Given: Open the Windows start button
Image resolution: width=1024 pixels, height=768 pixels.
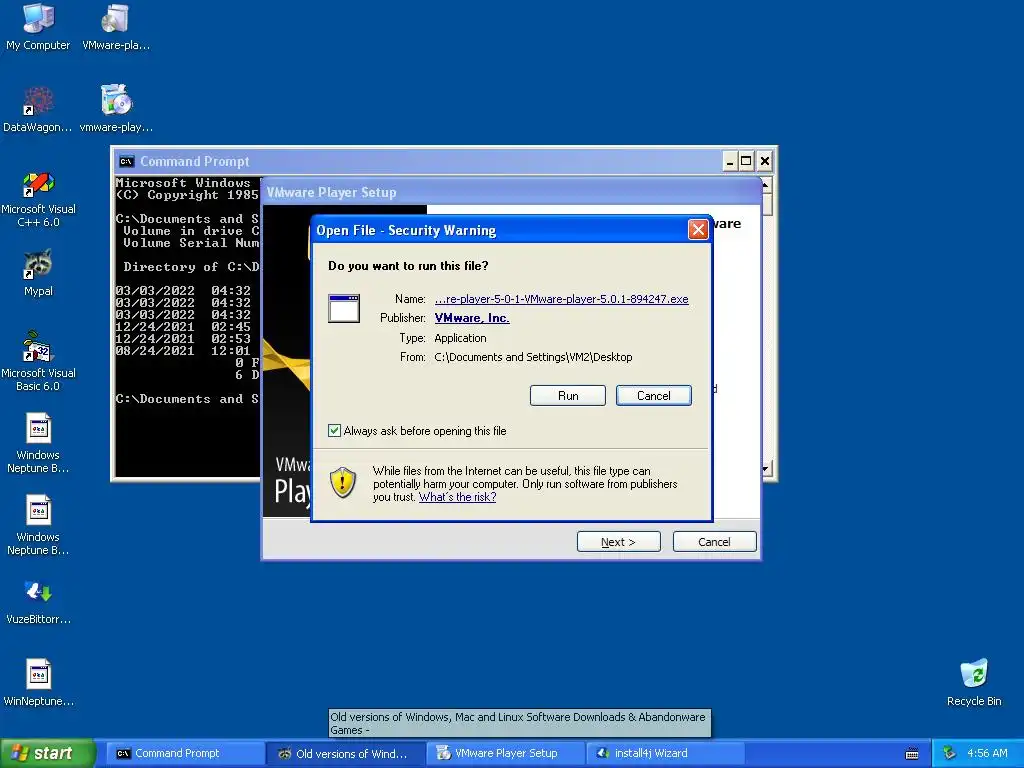Looking at the screenshot, I should [47, 754].
